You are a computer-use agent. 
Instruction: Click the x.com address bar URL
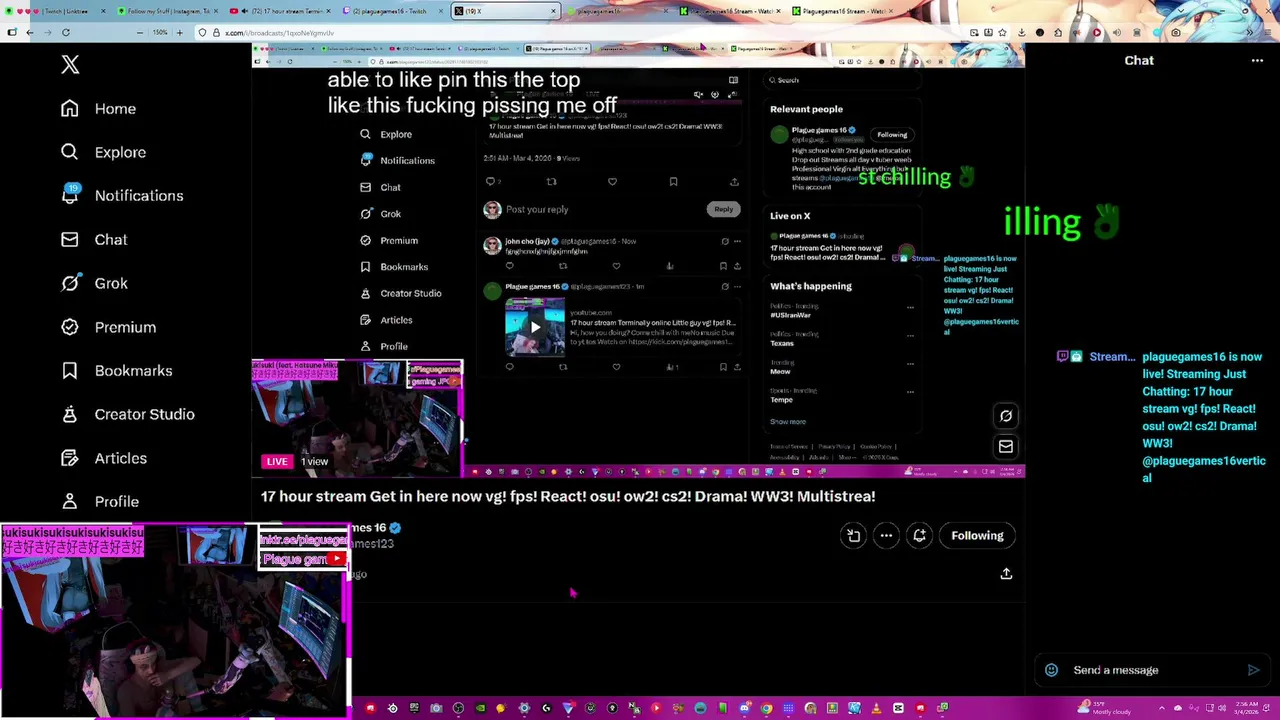coord(279,33)
